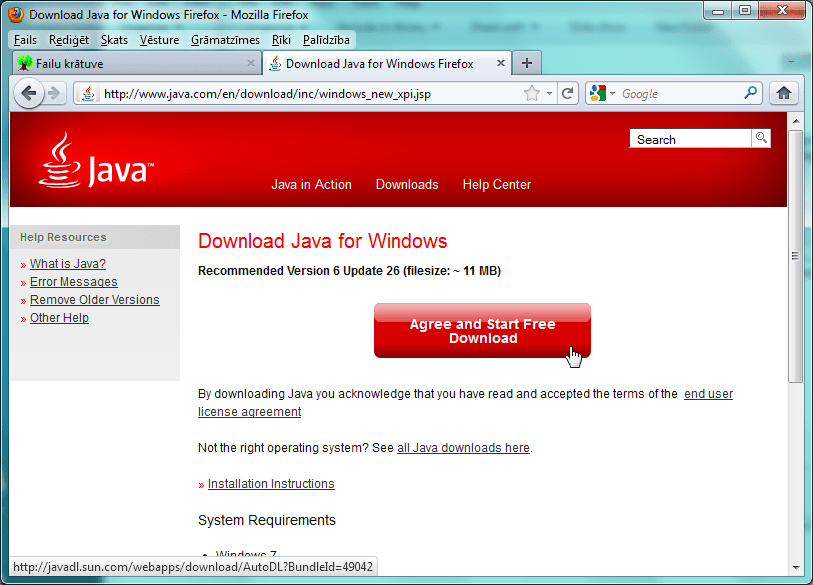The width and height of the screenshot is (813, 585).
Task: Click the Java site Search field
Action: [690, 139]
